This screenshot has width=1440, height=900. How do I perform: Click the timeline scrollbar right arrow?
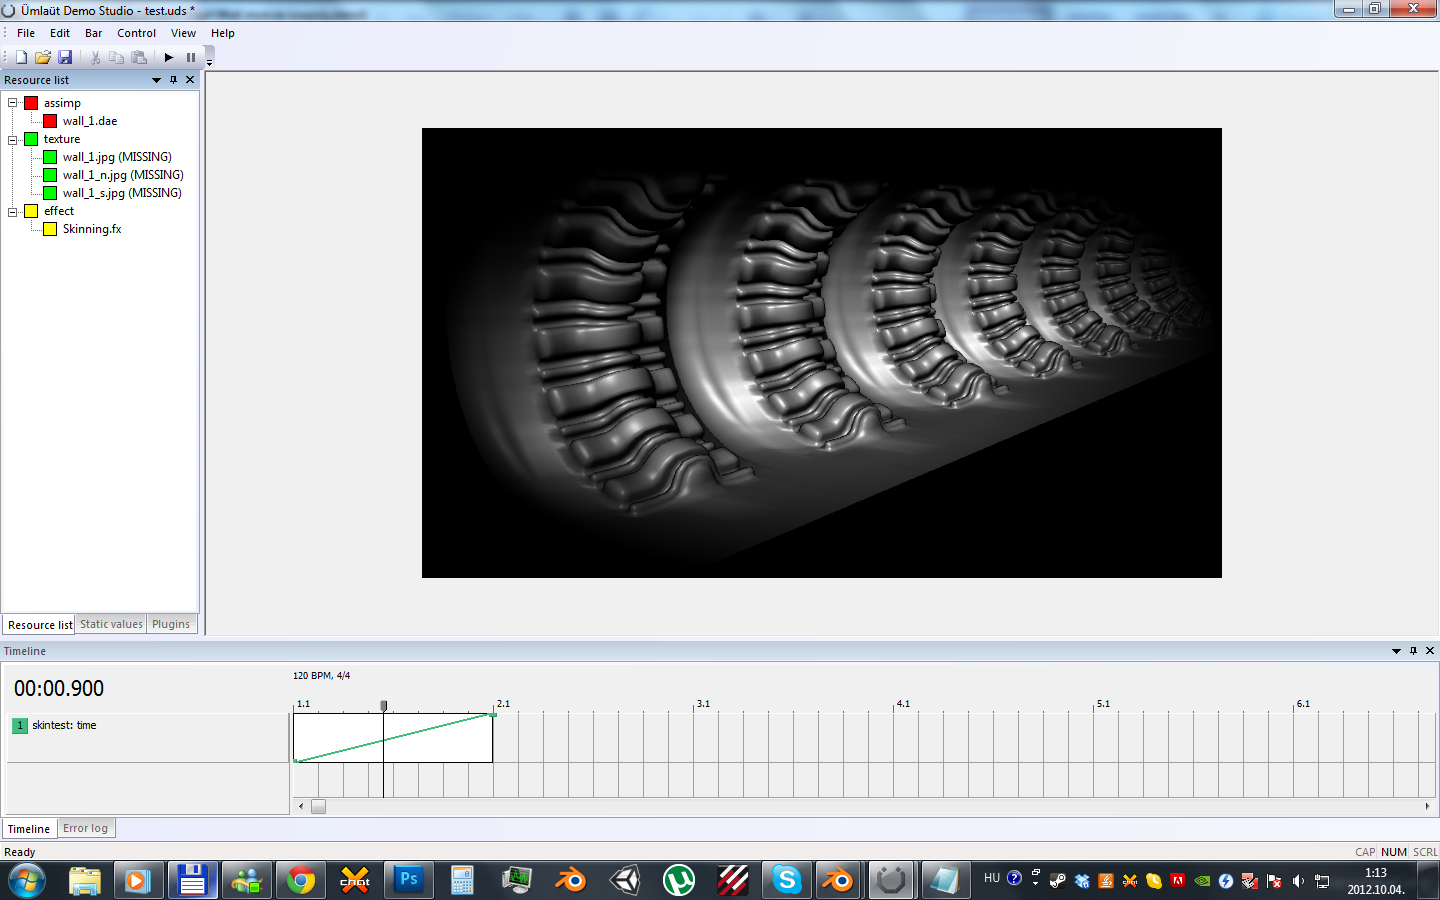click(1427, 806)
